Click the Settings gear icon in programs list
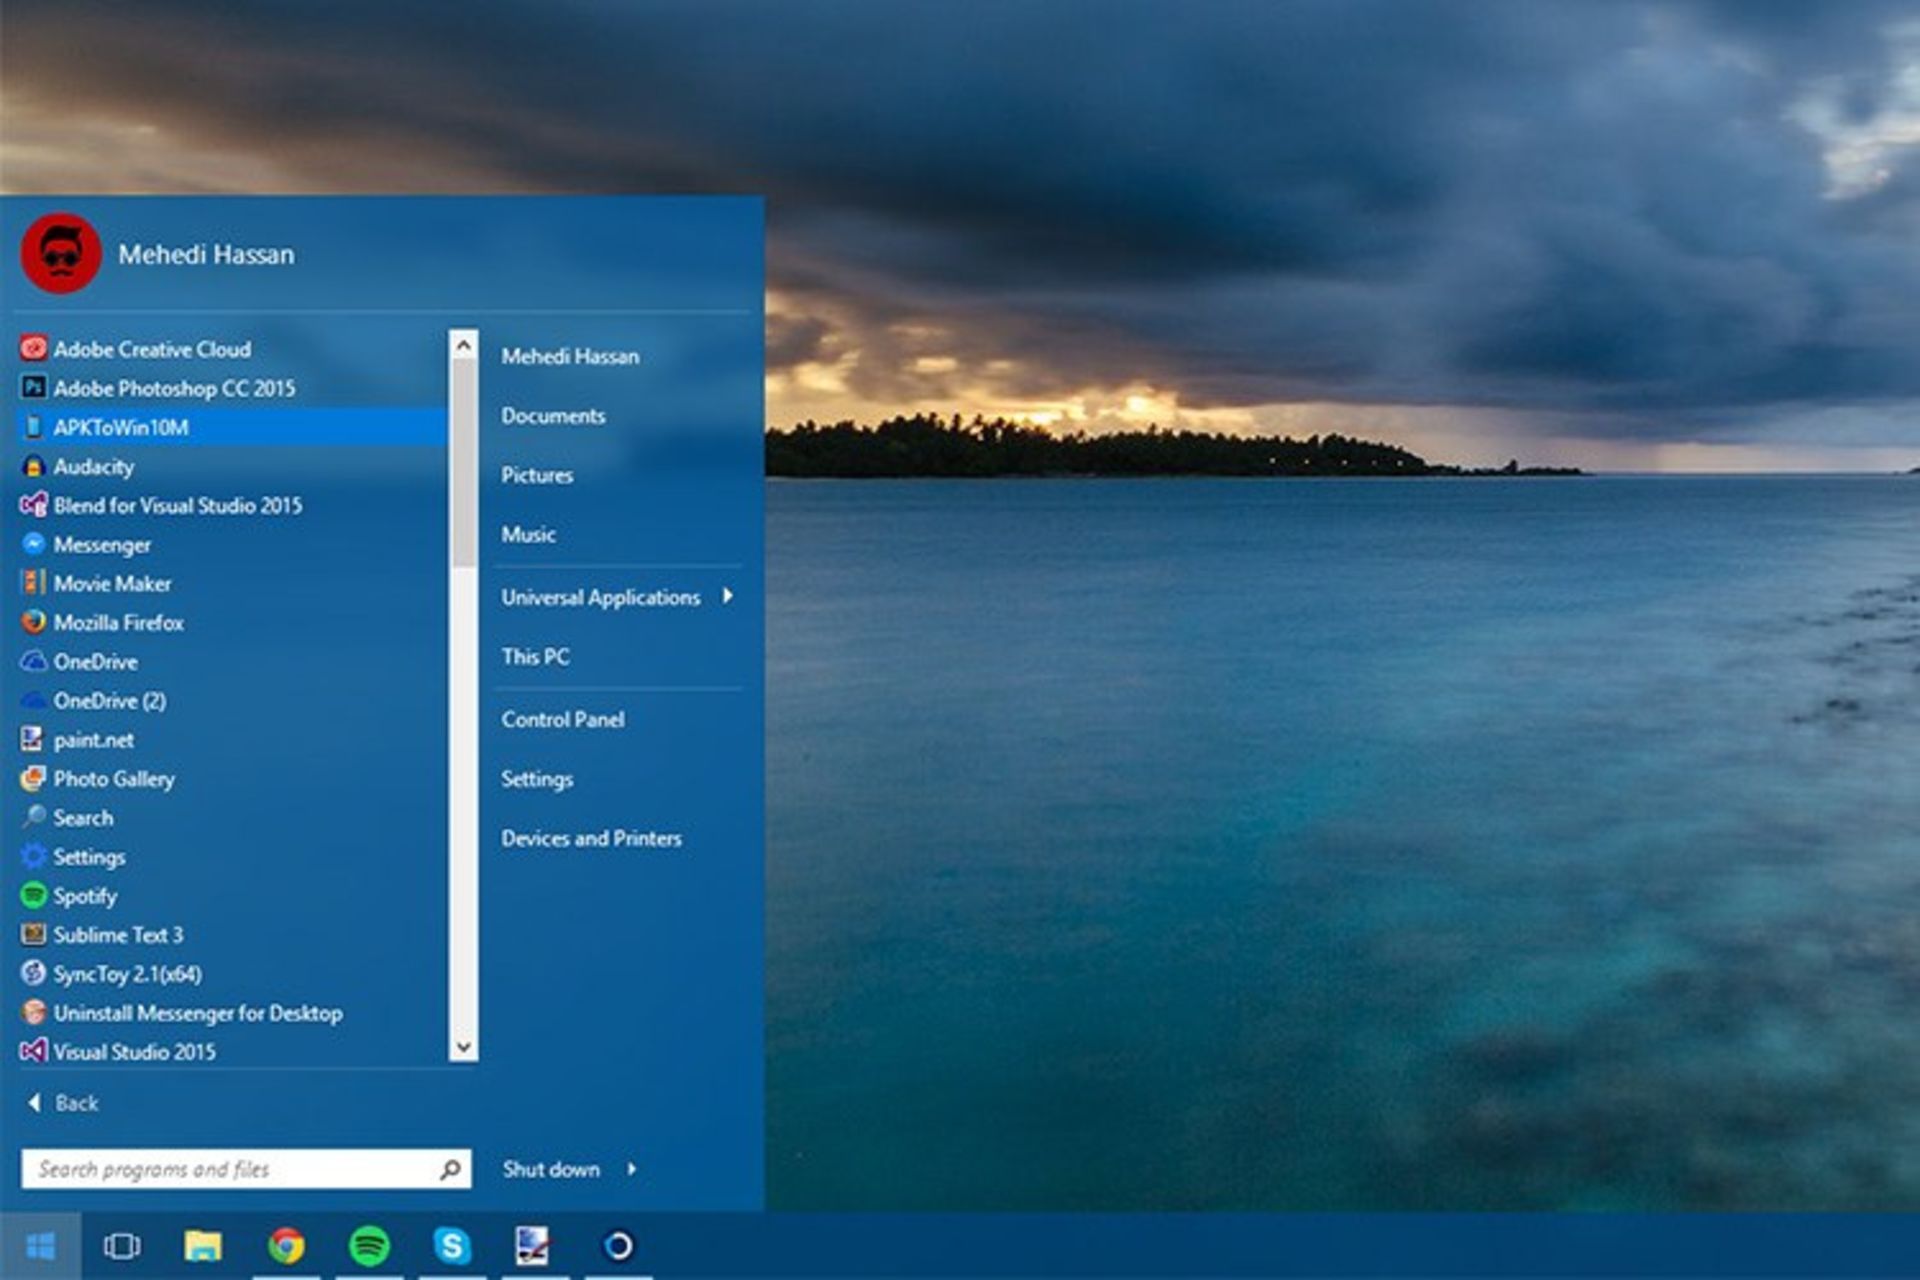This screenshot has width=1920, height=1280. [x=34, y=856]
